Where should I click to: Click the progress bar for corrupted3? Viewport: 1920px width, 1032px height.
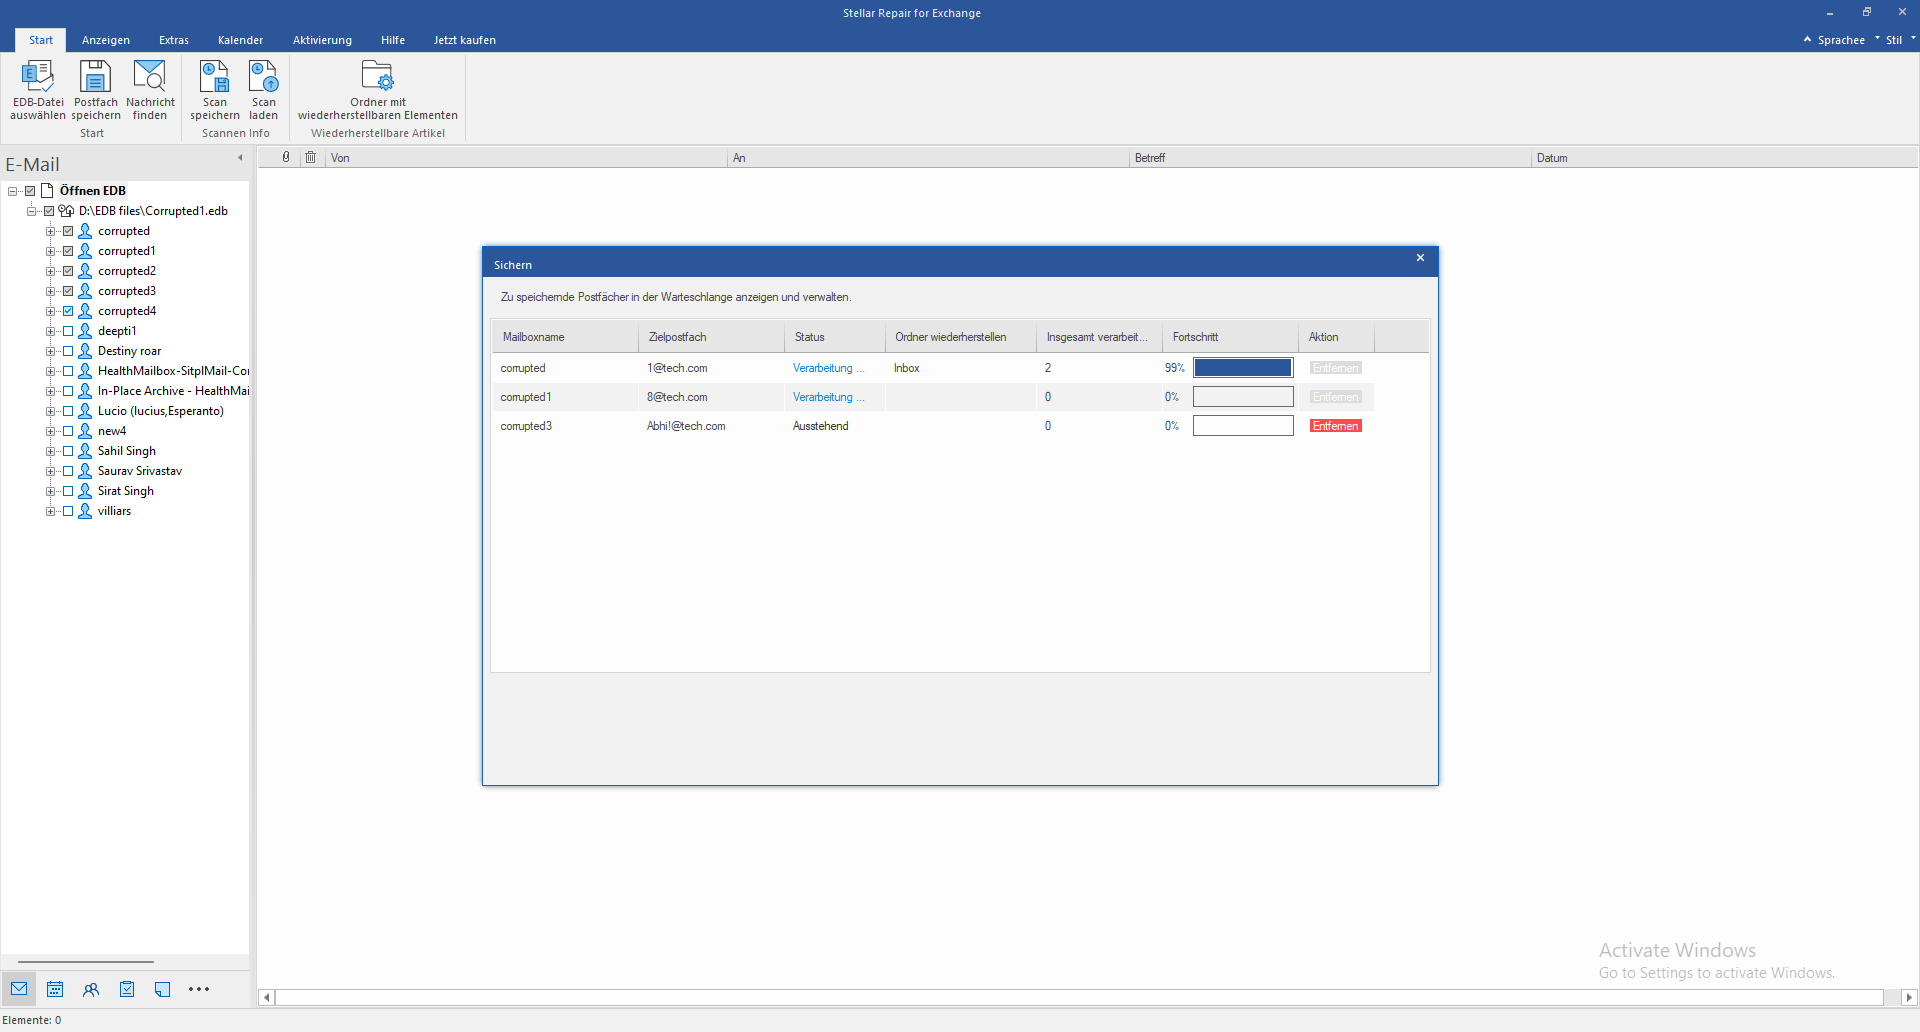click(x=1243, y=426)
